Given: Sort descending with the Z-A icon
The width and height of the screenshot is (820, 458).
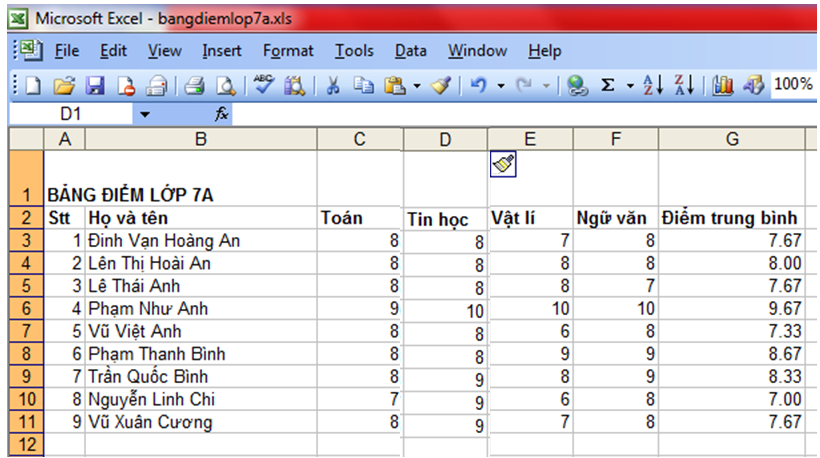Looking at the screenshot, I should 684,85.
